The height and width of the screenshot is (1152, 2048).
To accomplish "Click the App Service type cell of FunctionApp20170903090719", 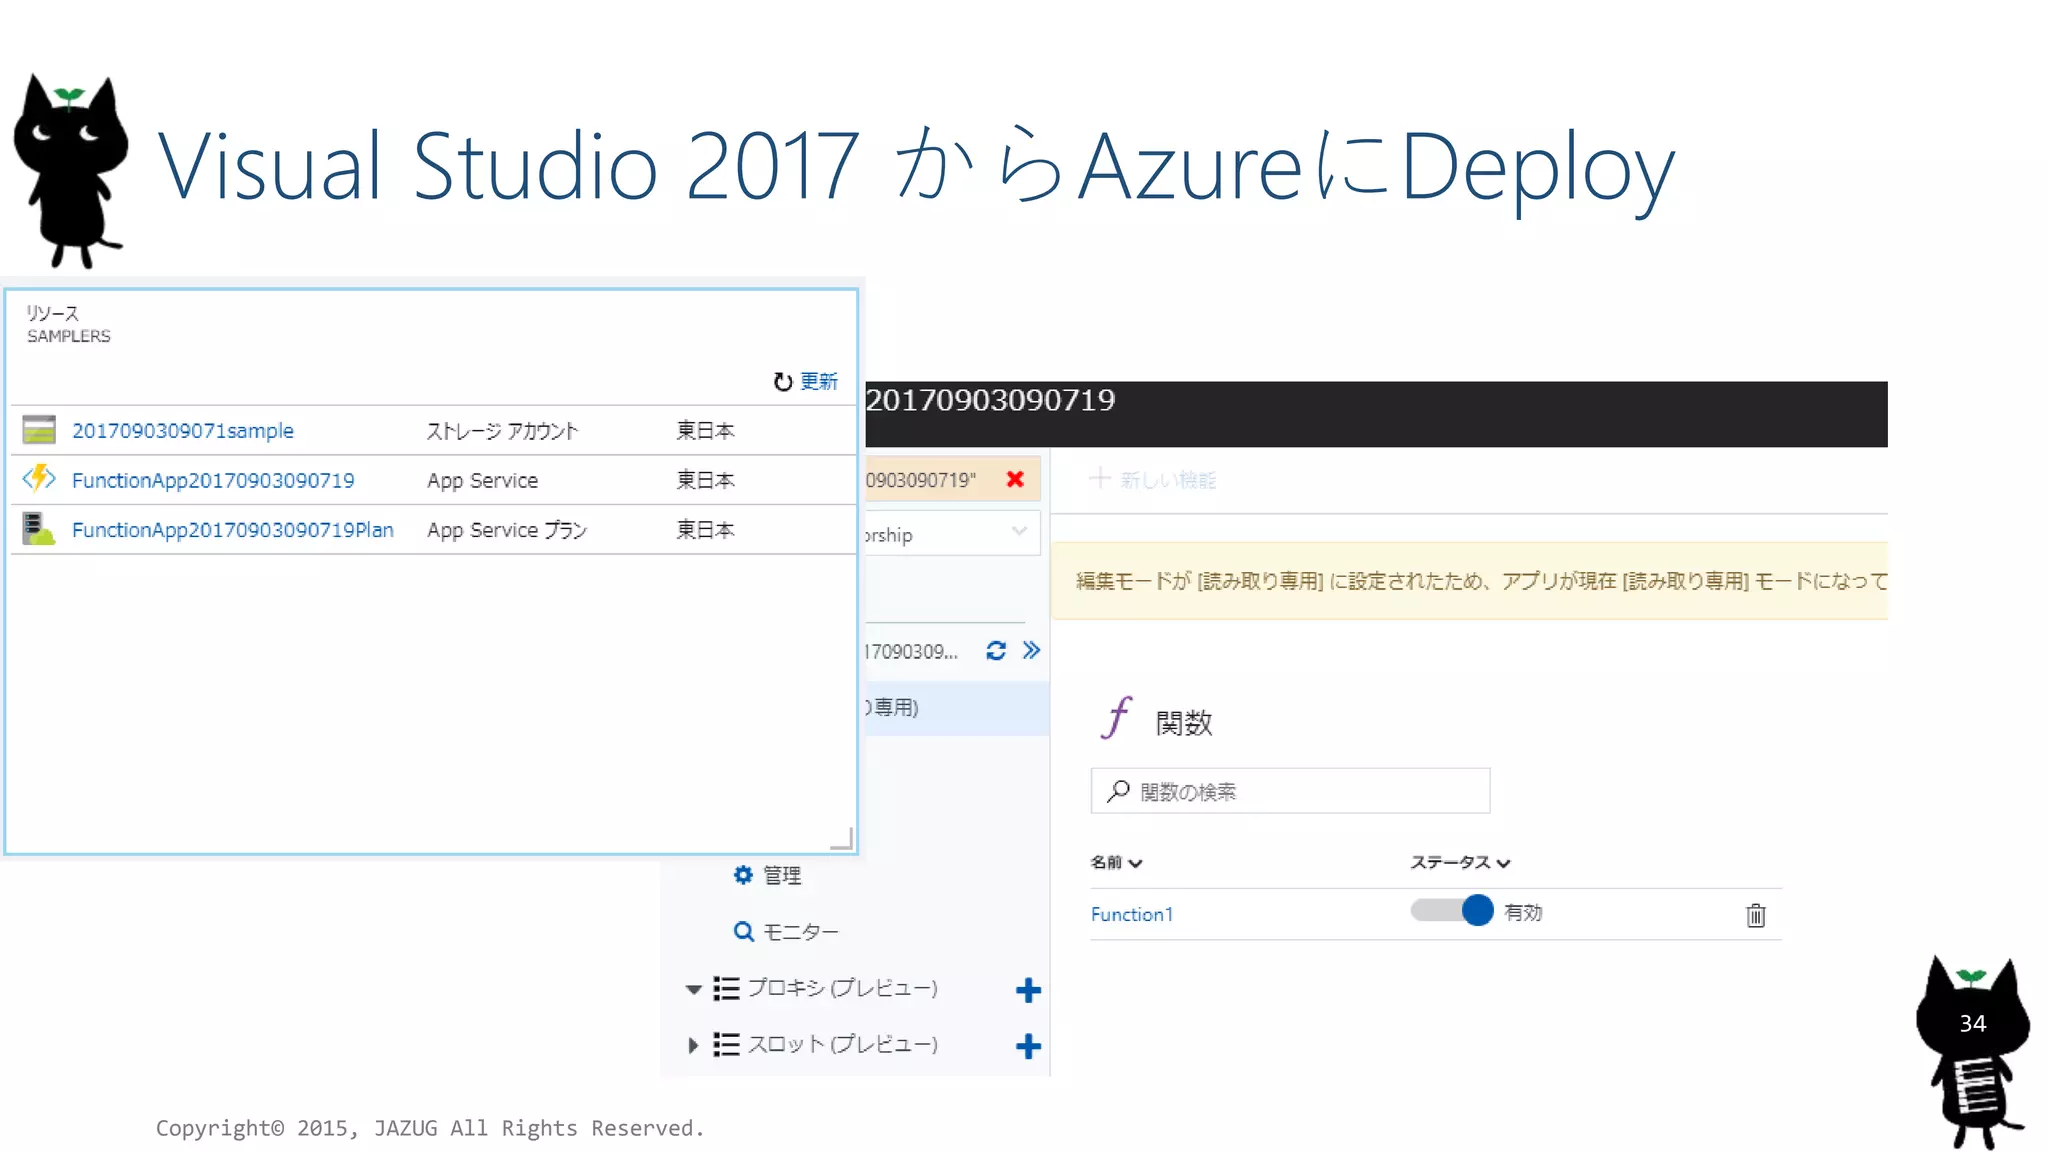I will (x=482, y=480).
